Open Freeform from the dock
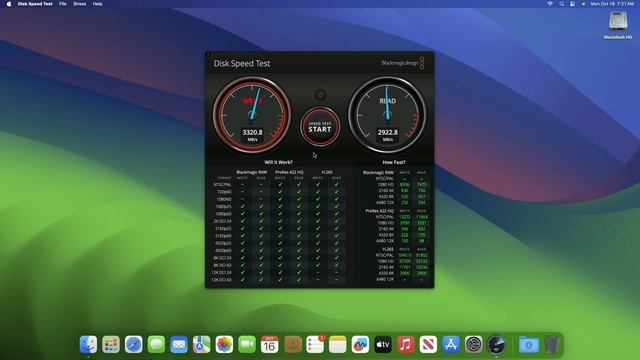 click(360, 344)
